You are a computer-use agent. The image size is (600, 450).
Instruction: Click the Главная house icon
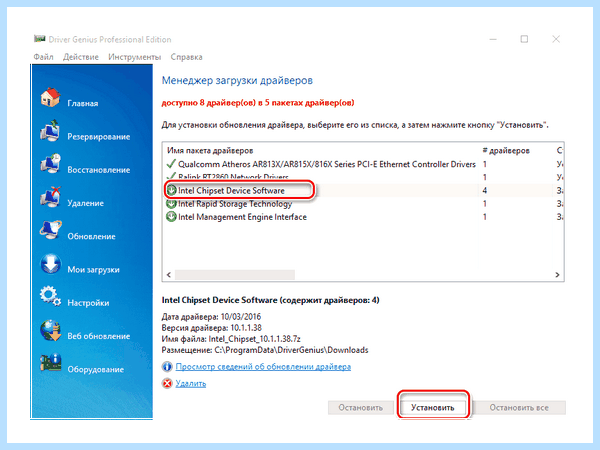50,97
